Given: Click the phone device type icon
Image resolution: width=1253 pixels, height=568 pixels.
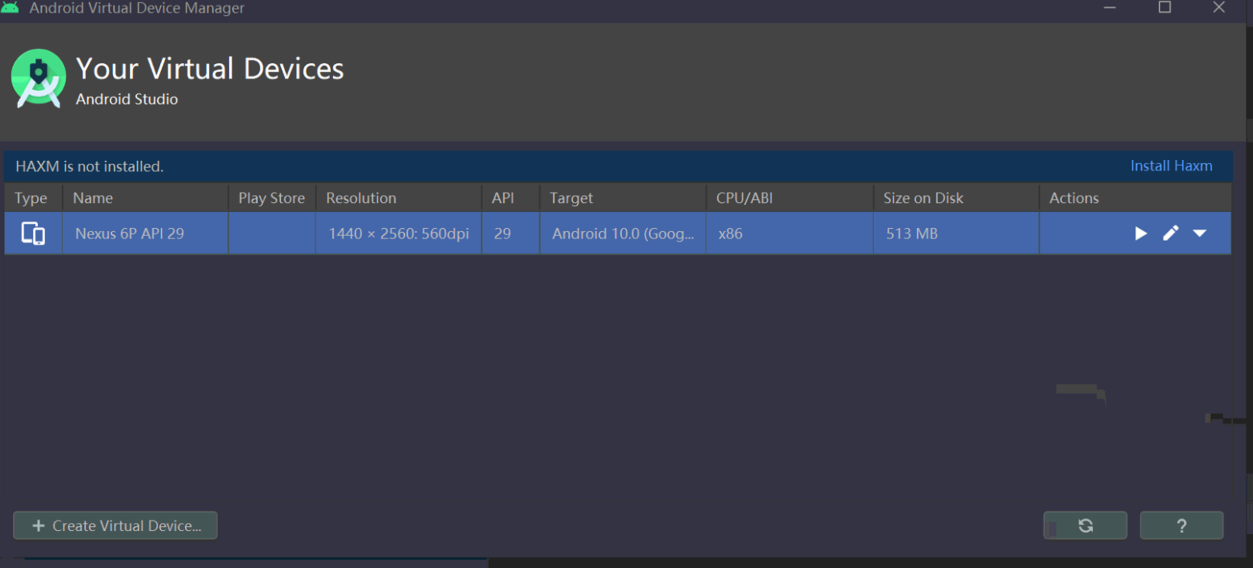Looking at the screenshot, I should pos(33,233).
